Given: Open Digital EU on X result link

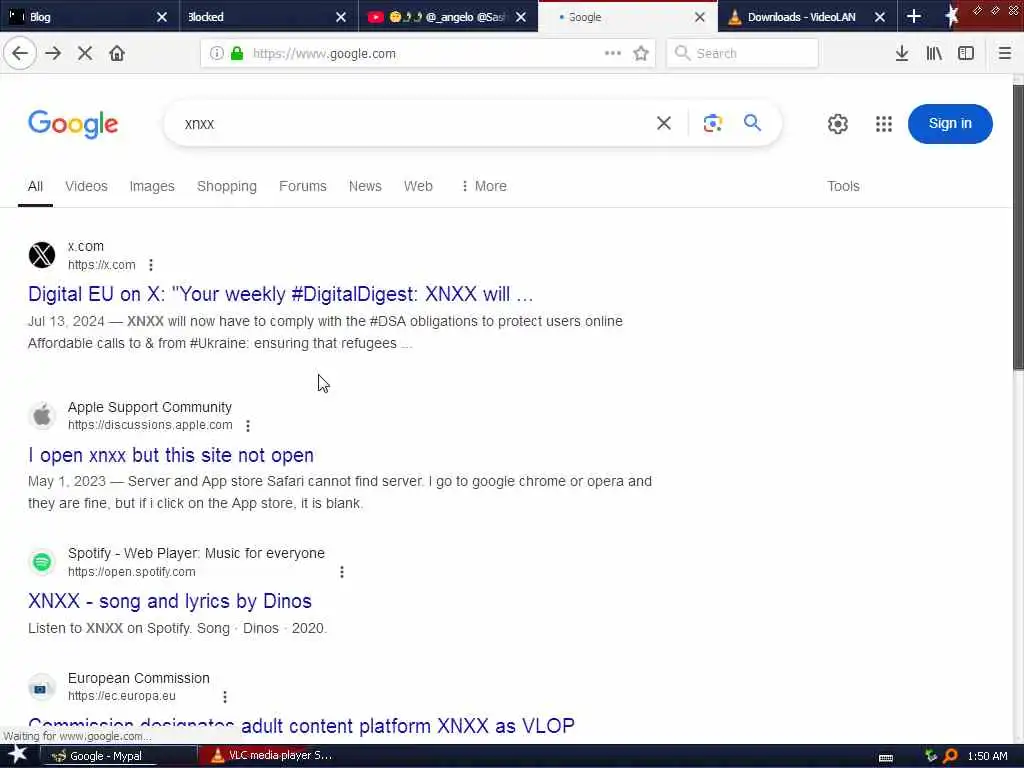Looking at the screenshot, I should tap(281, 294).
